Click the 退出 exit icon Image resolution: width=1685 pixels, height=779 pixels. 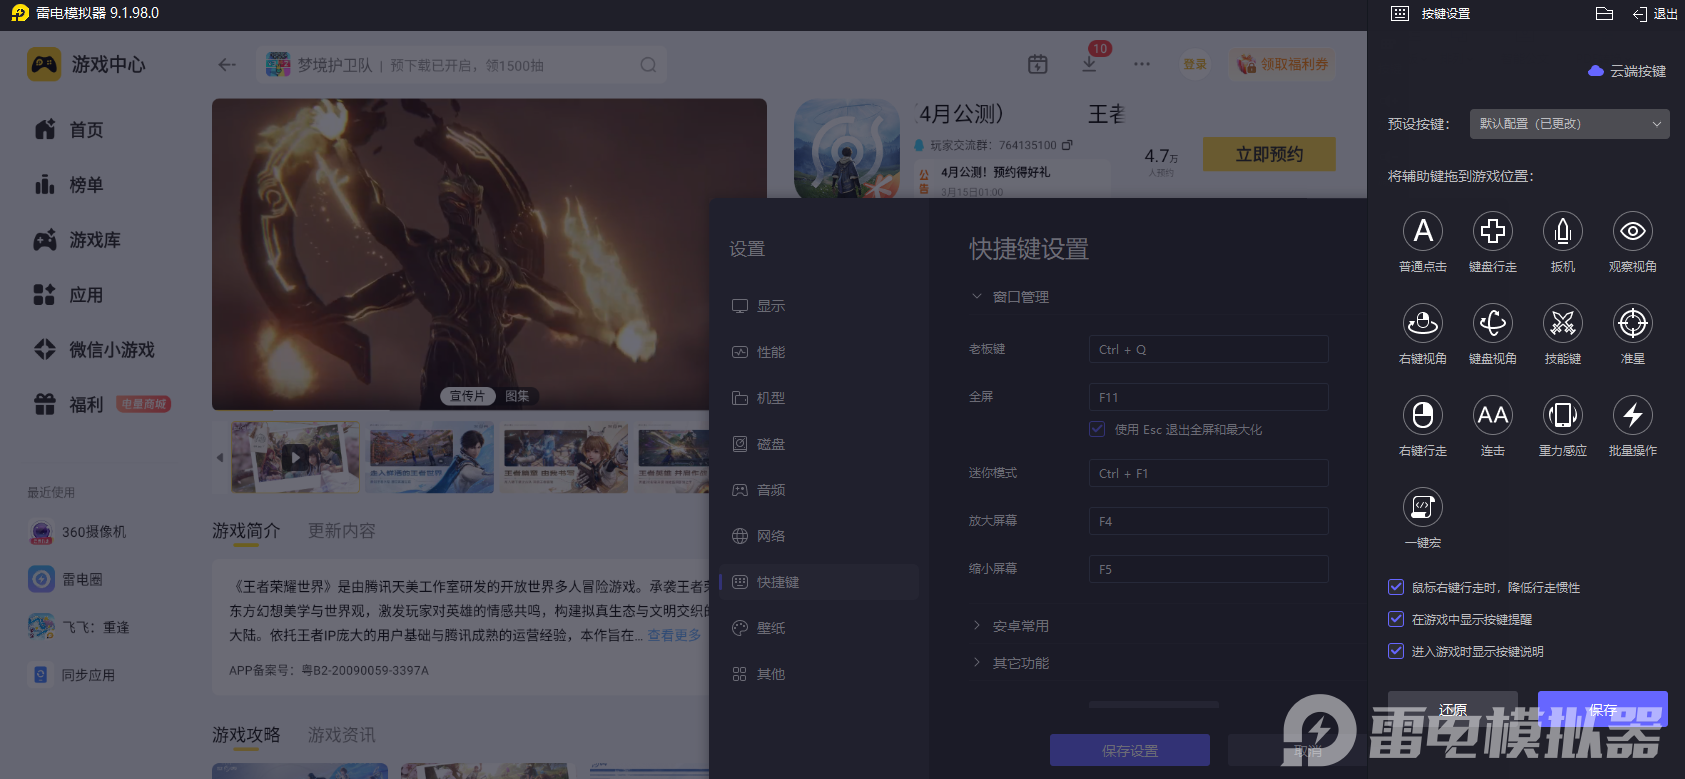pyautogui.click(x=1640, y=14)
